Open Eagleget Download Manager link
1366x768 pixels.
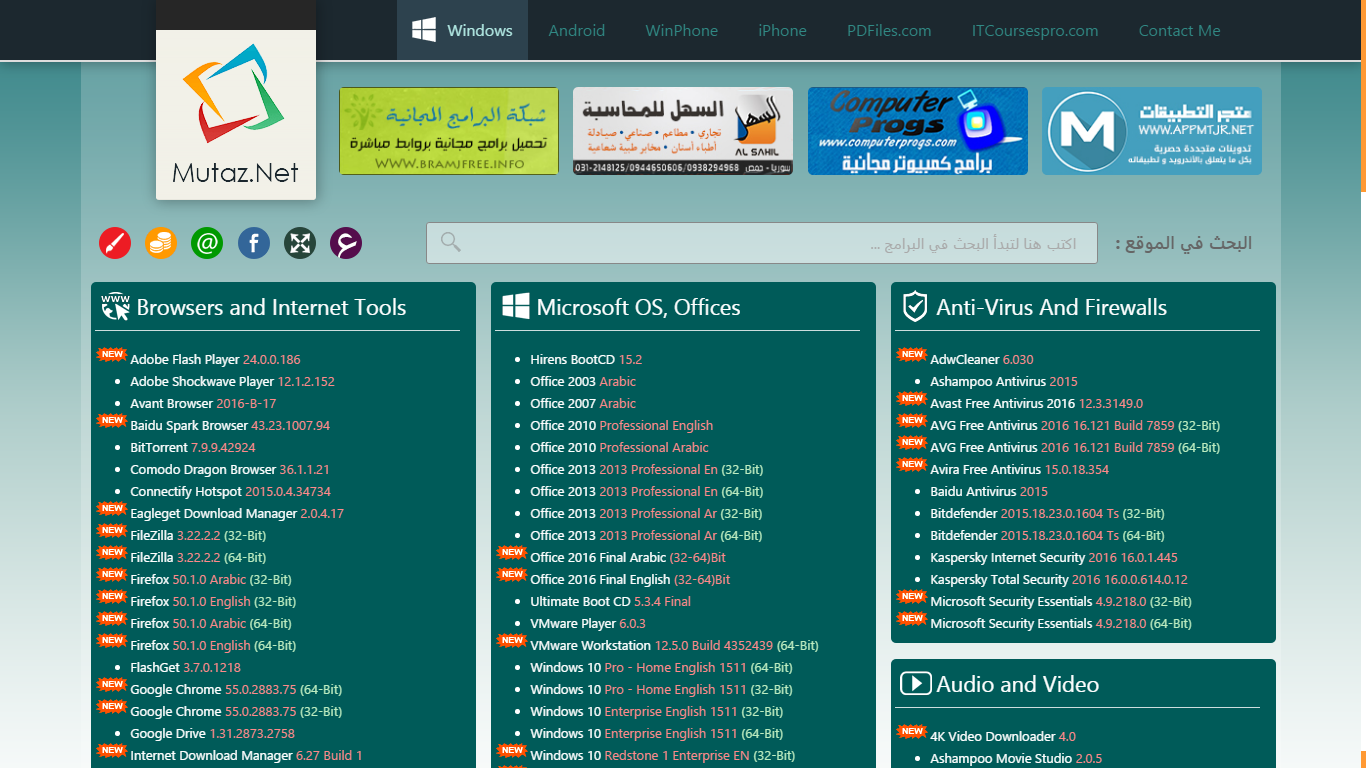tap(237, 514)
